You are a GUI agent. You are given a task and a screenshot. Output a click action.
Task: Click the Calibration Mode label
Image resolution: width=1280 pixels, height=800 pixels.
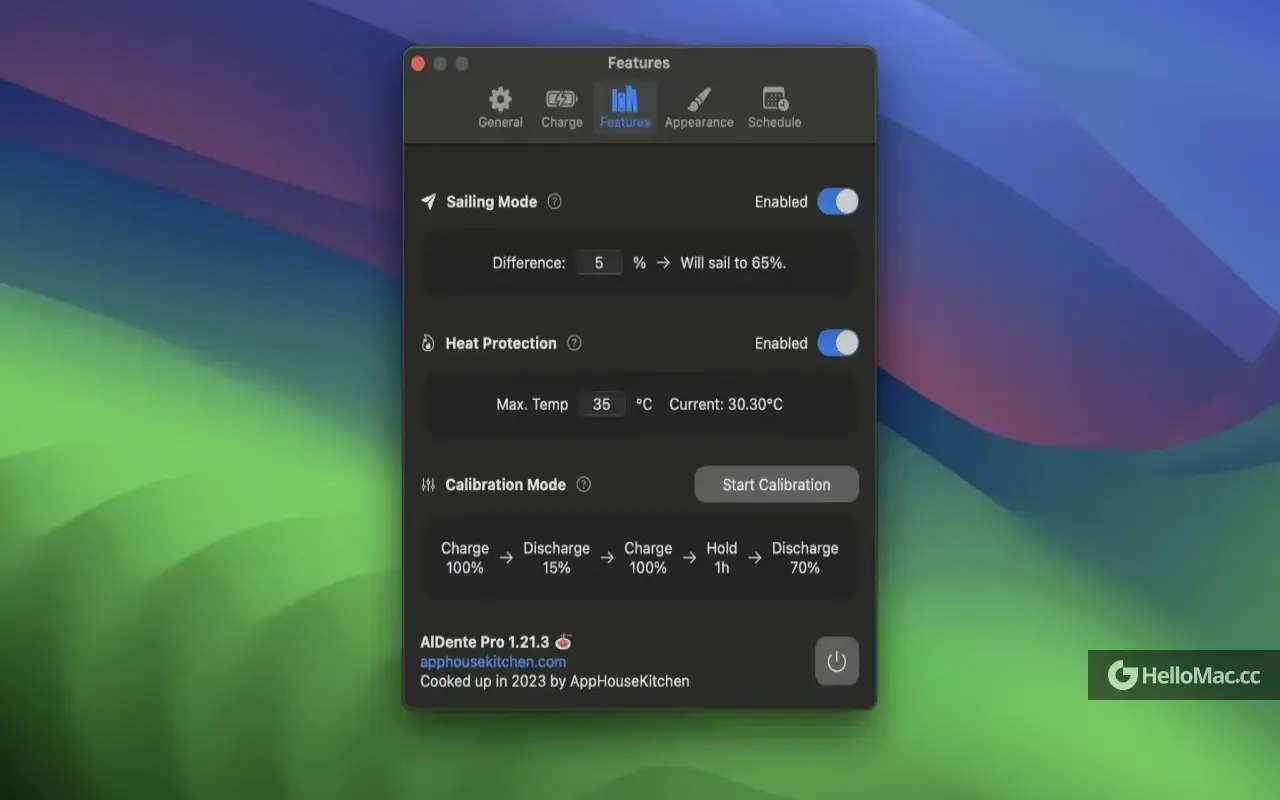click(505, 484)
